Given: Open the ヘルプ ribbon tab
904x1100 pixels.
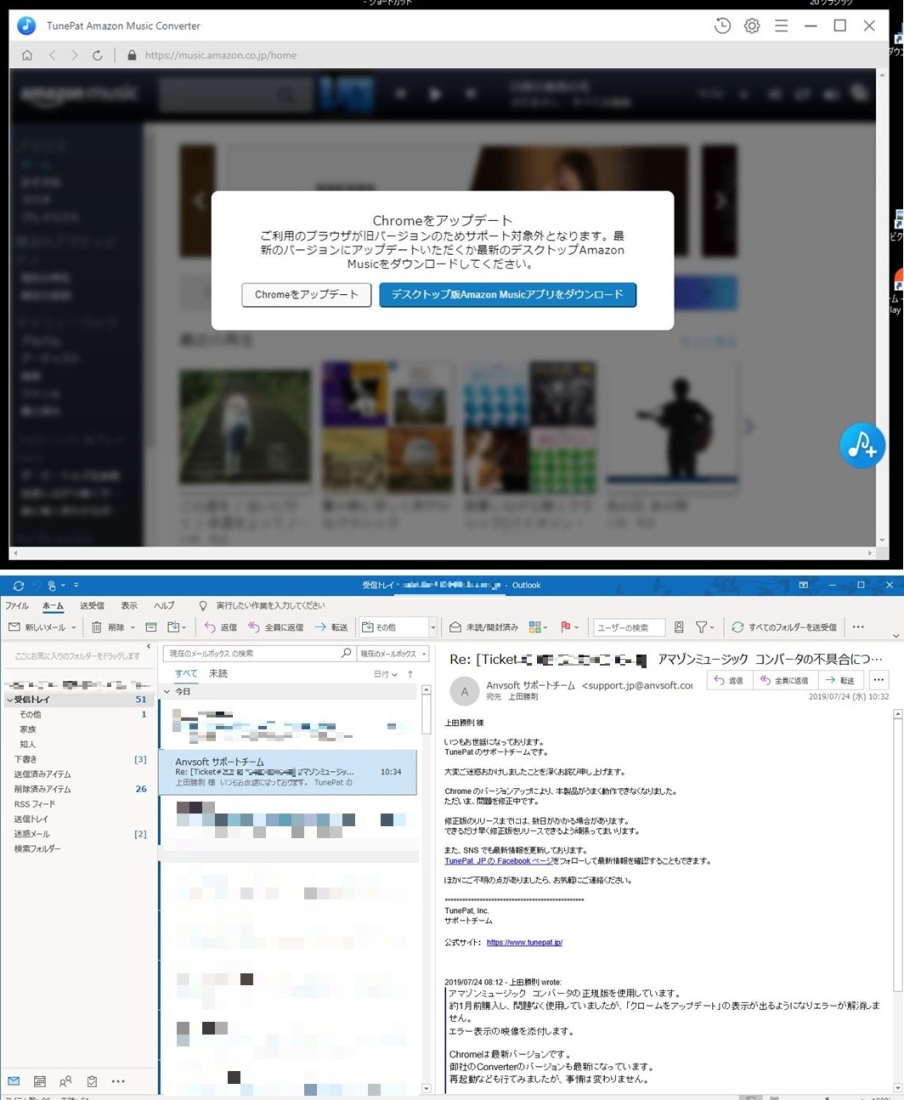Looking at the screenshot, I should 164,605.
